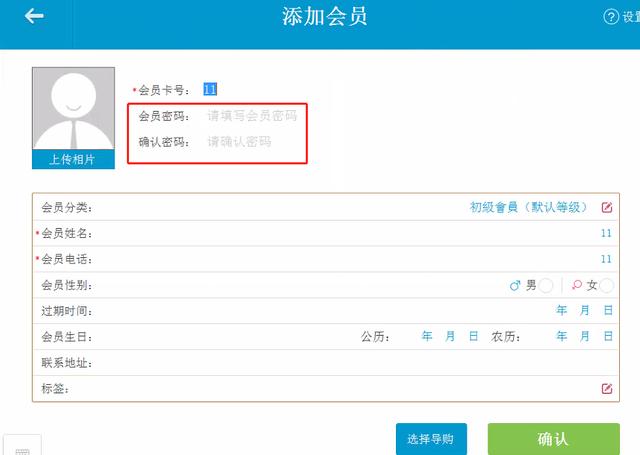Image resolution: width=640 pixels, height=455 pixels.
Task: Focus the 会员卡号 input field
Action: click(250, 90)
